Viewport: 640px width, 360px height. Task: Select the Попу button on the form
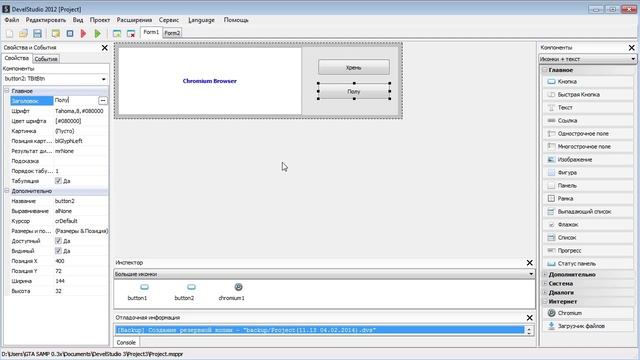[x=354, y=91]
